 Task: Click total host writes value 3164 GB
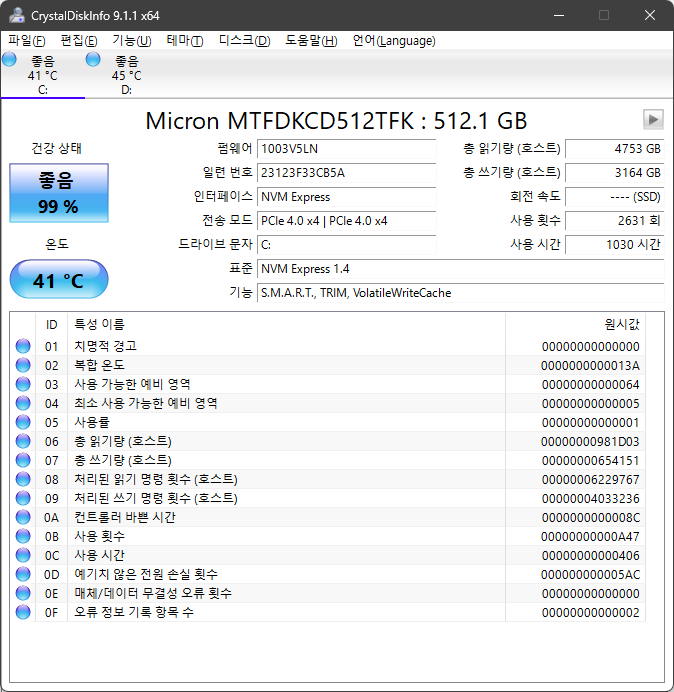(614, 173)
